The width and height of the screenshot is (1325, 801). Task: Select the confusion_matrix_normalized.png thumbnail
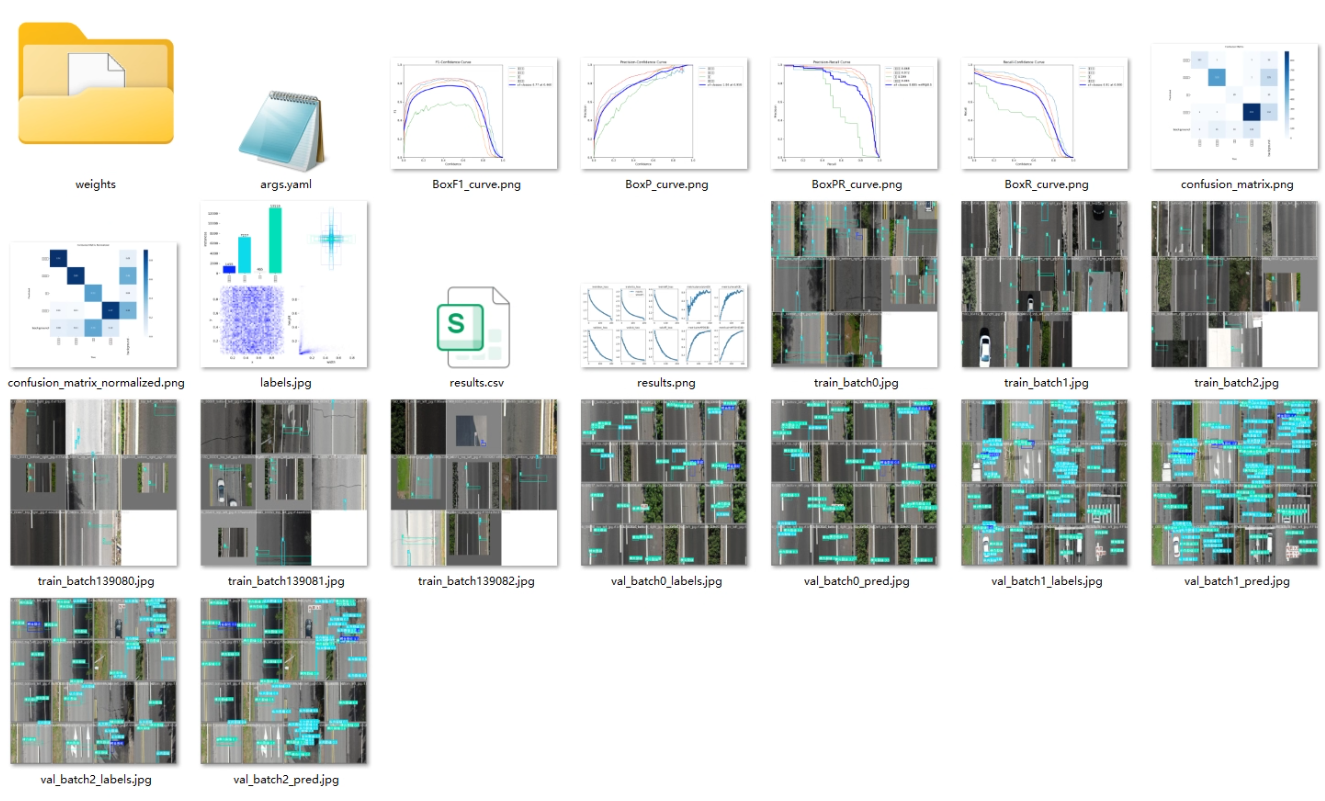[x=95, y=304]
